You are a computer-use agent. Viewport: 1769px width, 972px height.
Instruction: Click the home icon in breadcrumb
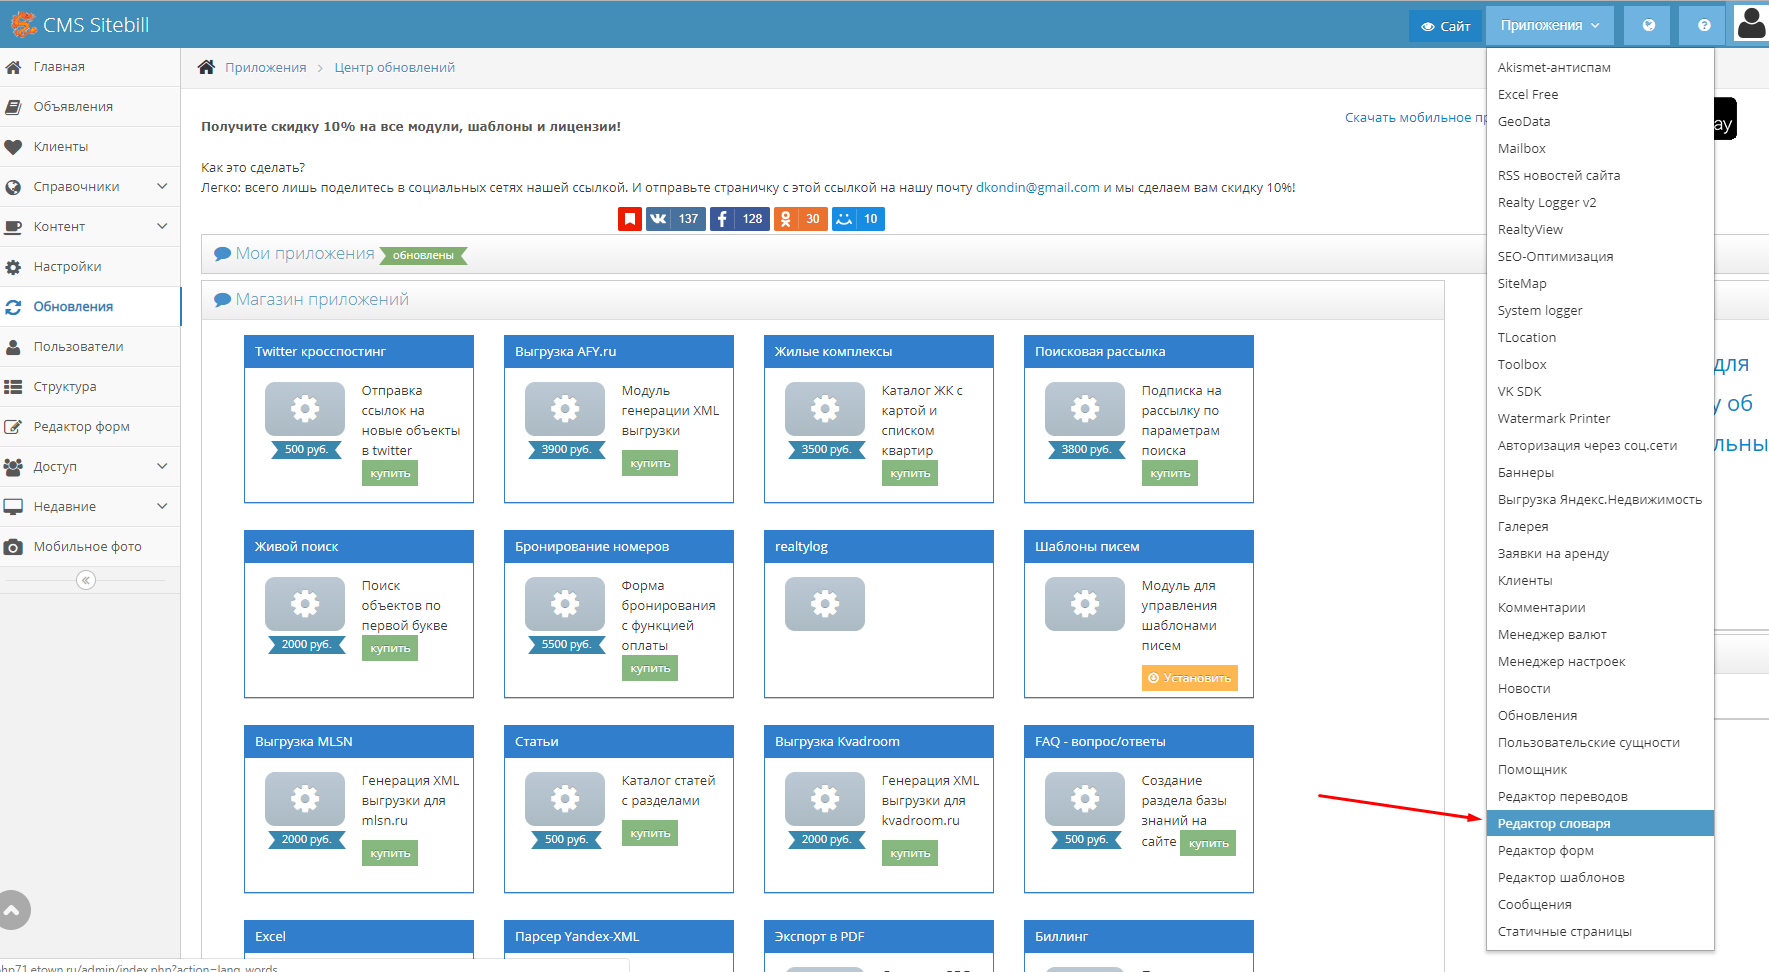[206, 67]
